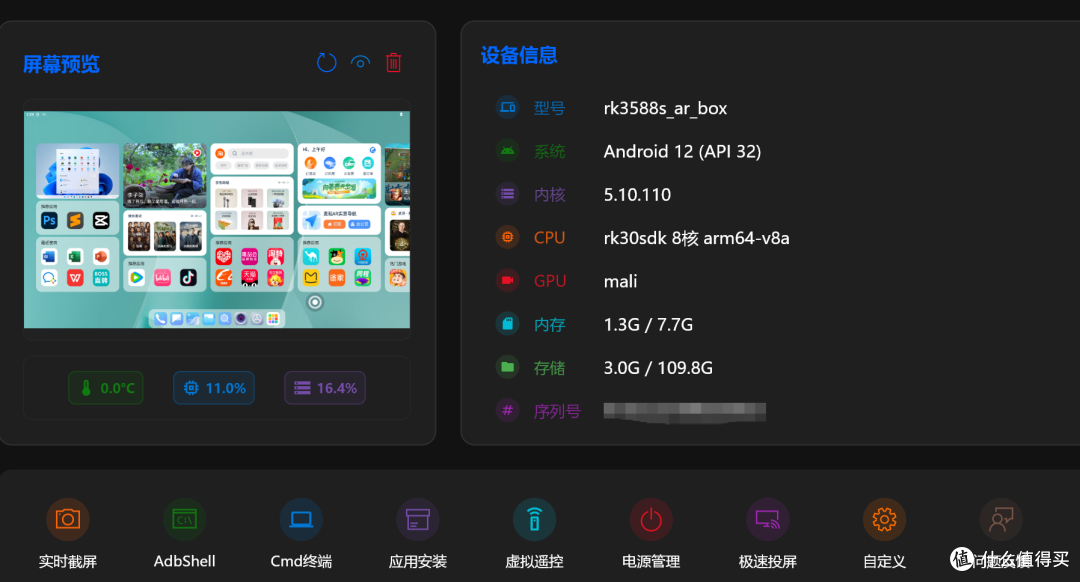The width and height of the screenshot is (1080, 582).
Task: Select kernel version 5.10.110
Action: 637,195
